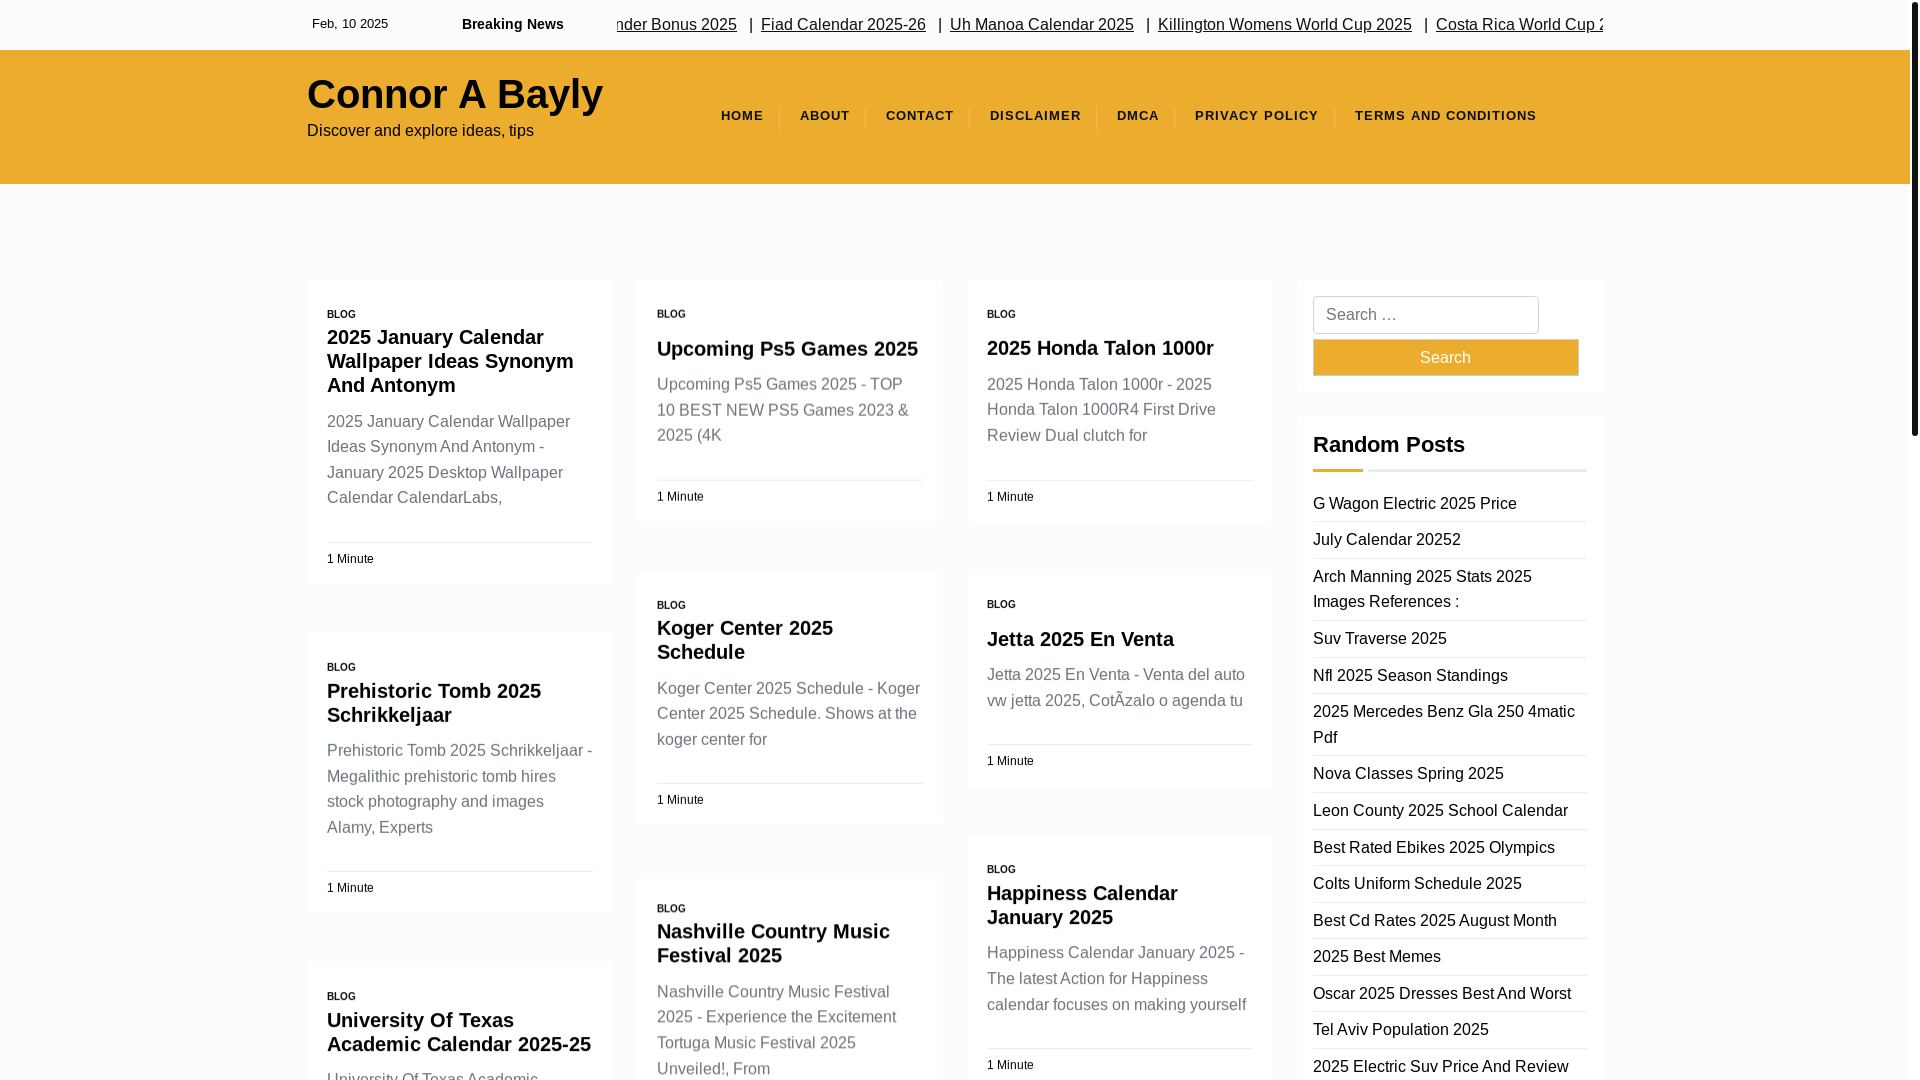Screen dimensions: 1920x1080
Task: Focus the Search text field
Action: pos(1425,315)
